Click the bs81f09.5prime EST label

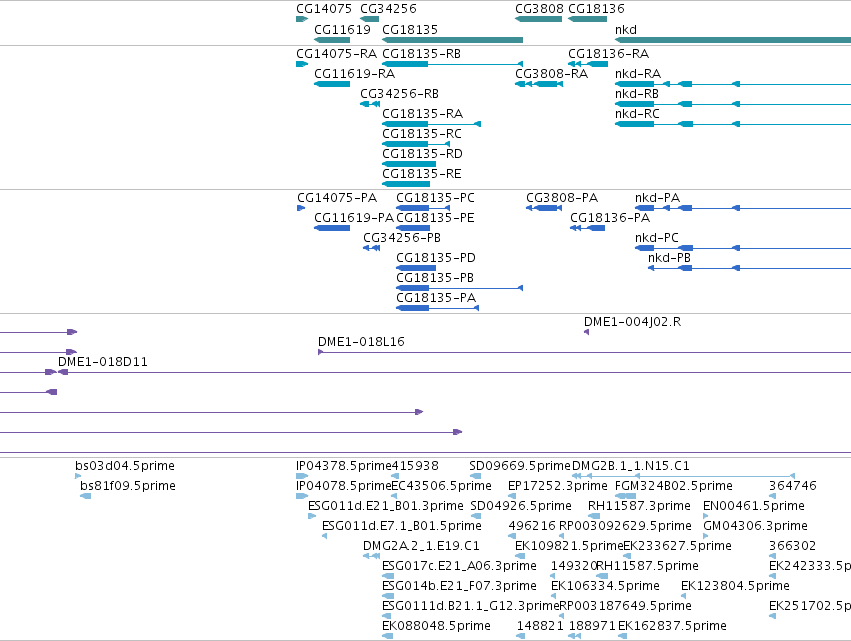(x=128, y=486)
